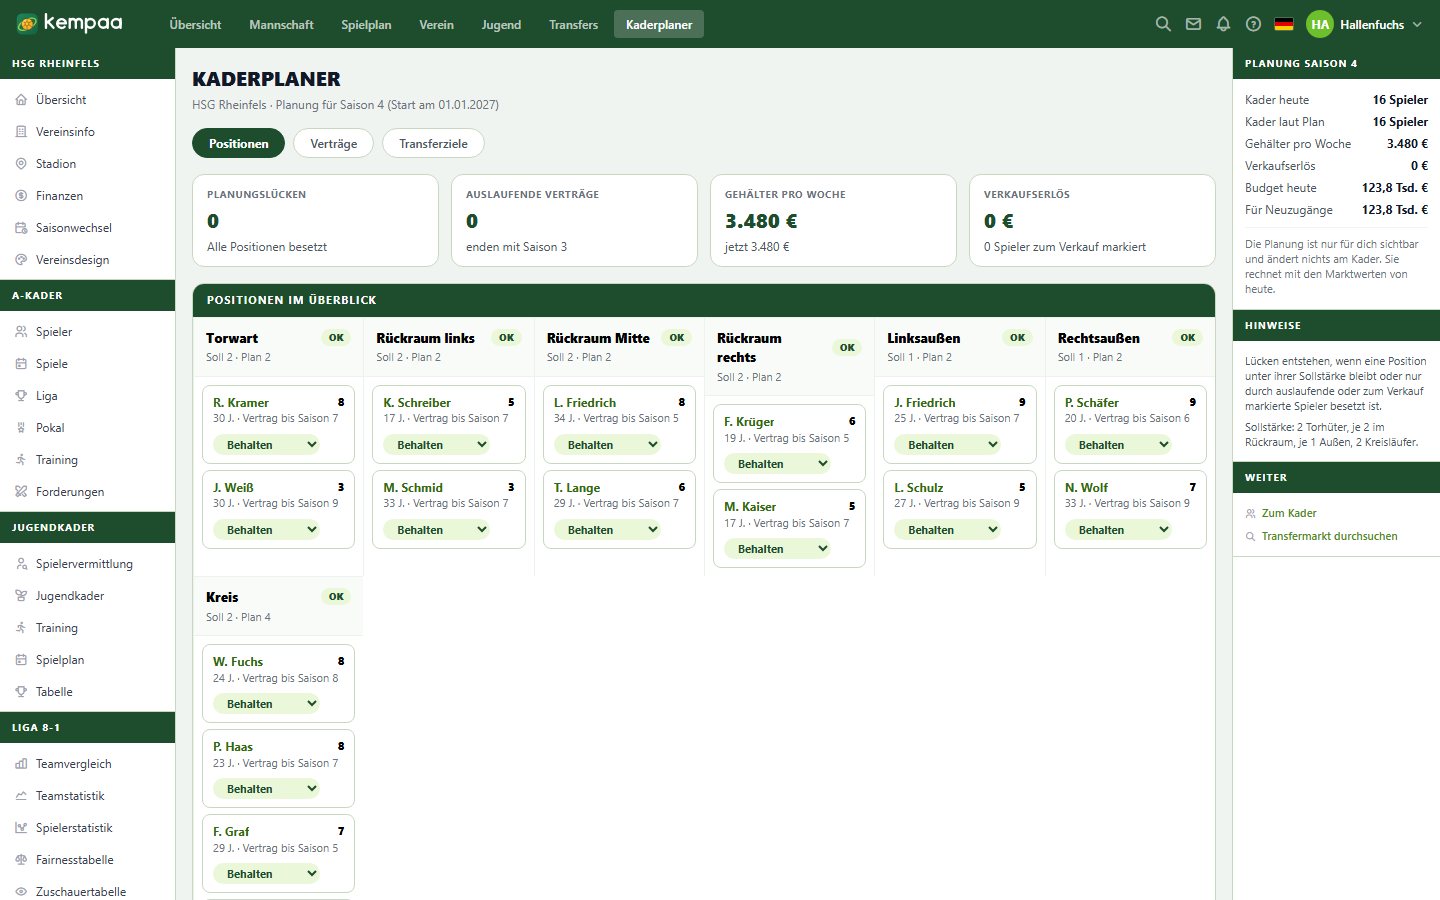The image size is (1440, 900).
Task: Expand the Hallenfuchs user menu
Action: (x=1365, y=24)
